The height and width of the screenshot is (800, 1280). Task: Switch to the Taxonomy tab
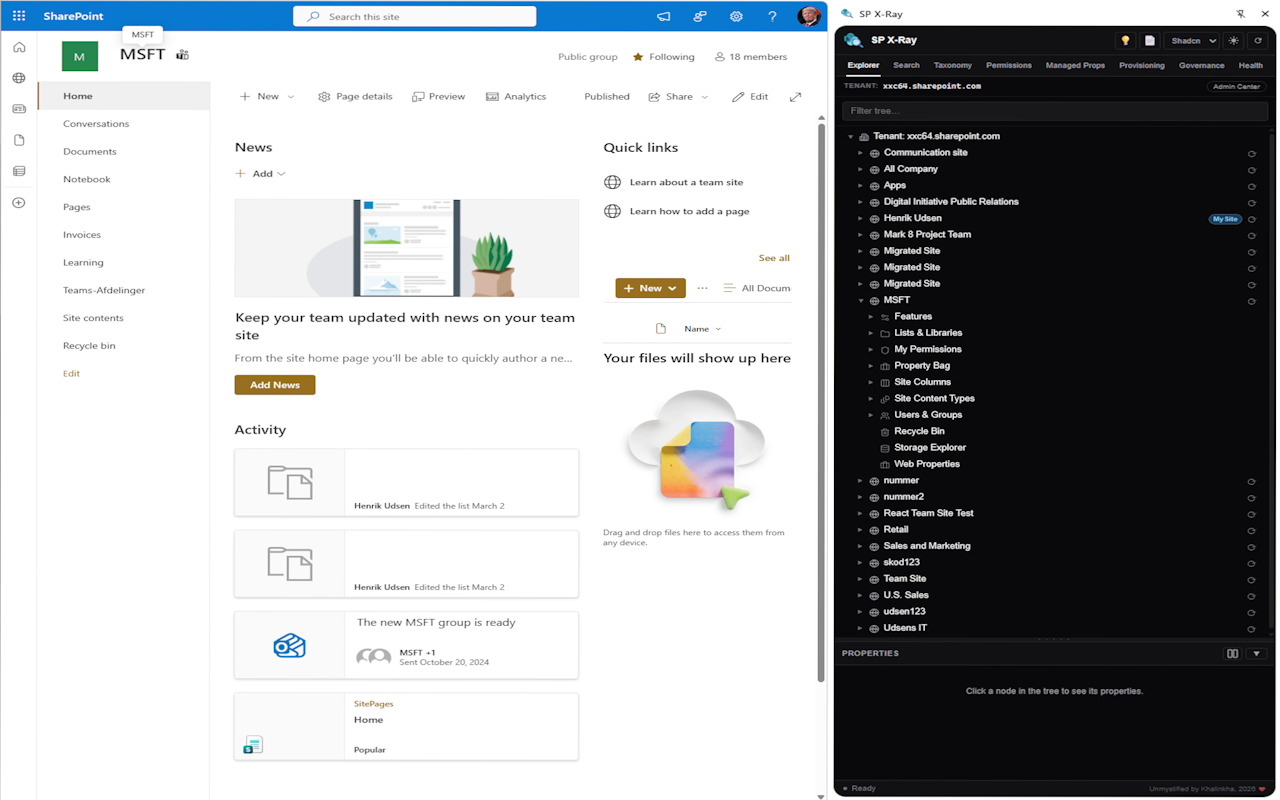click(x=952, y=65)
